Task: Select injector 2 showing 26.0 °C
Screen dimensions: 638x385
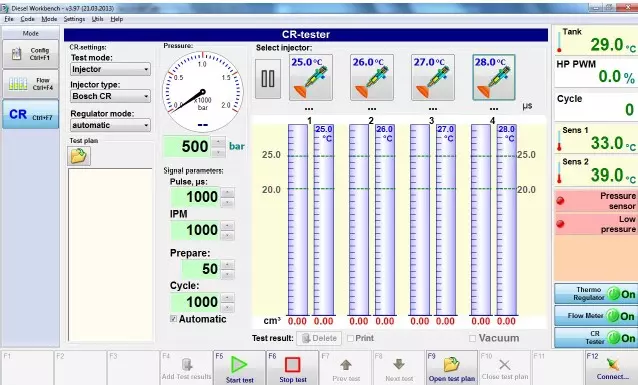Action: pos(372,77)
